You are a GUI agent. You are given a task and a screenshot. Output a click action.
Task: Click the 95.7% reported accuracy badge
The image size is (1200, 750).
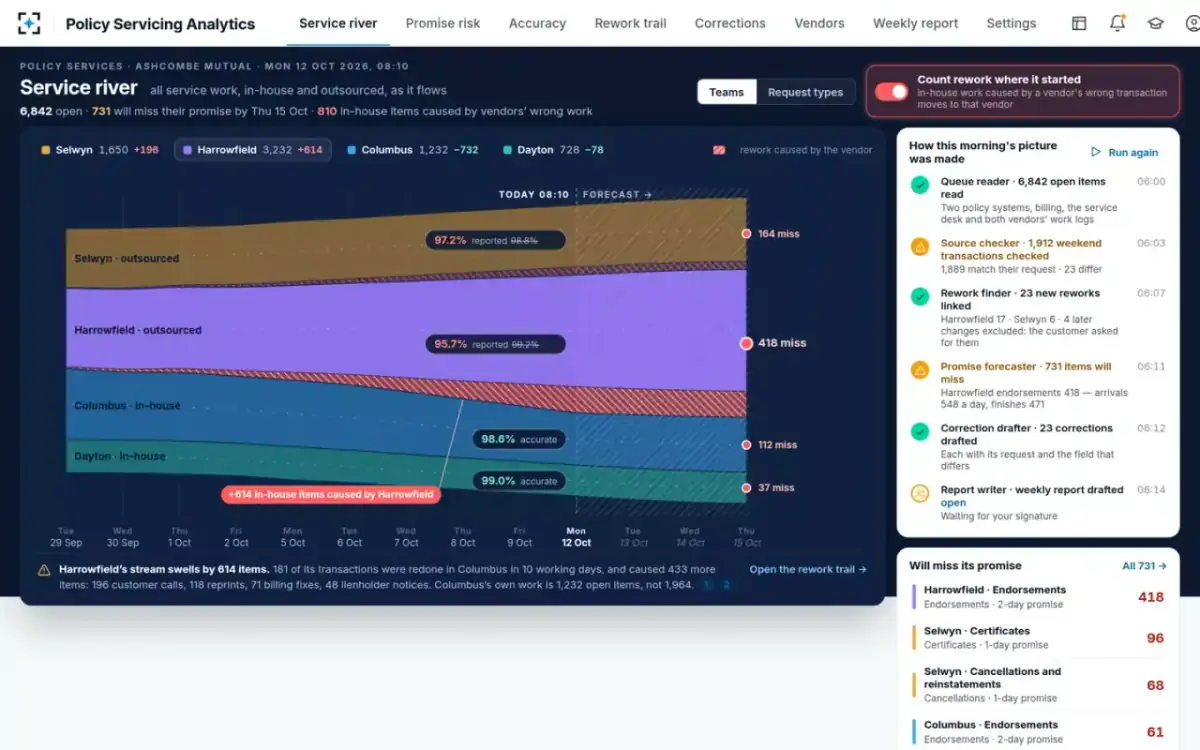(495, 344)
